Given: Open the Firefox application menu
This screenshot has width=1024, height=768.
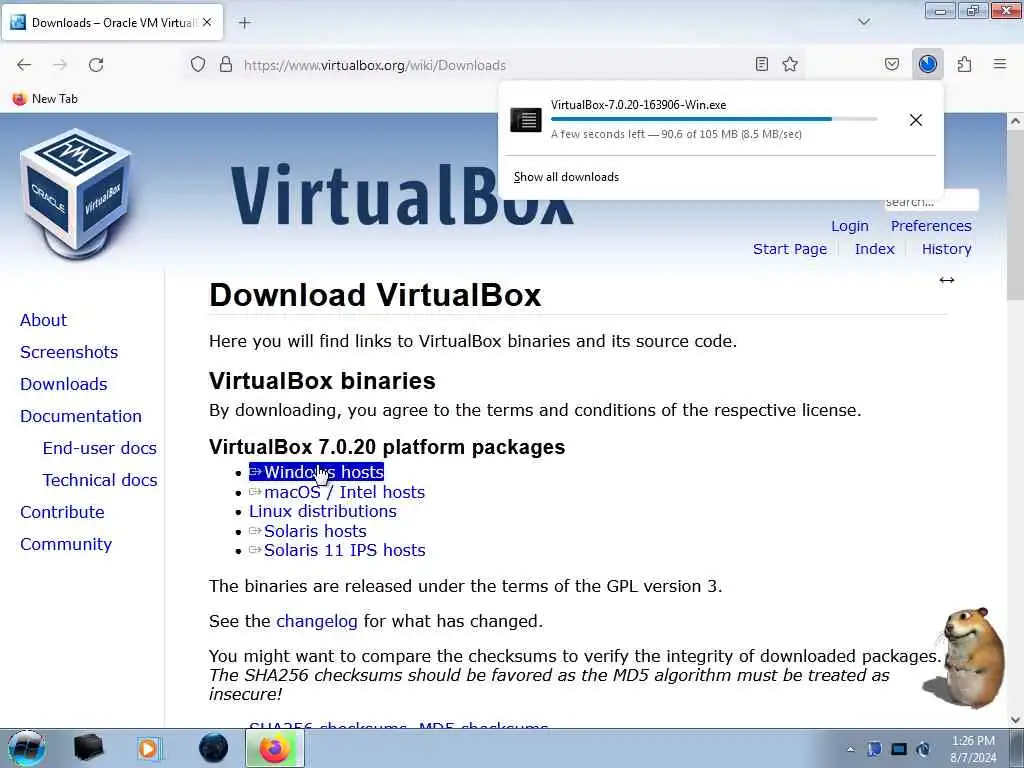Looking at the screenshot, I should [1000, 64].
